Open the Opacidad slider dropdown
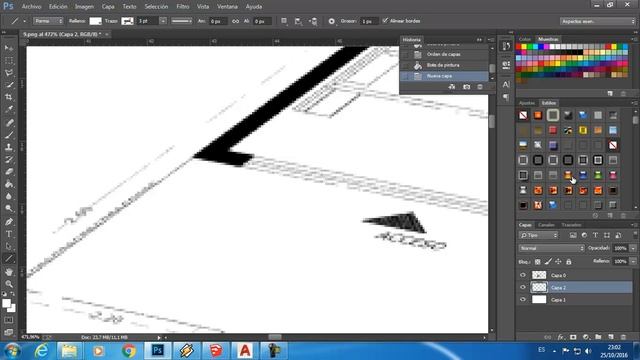The width and height of the screenshot is (640, 360). click(633, 248)
